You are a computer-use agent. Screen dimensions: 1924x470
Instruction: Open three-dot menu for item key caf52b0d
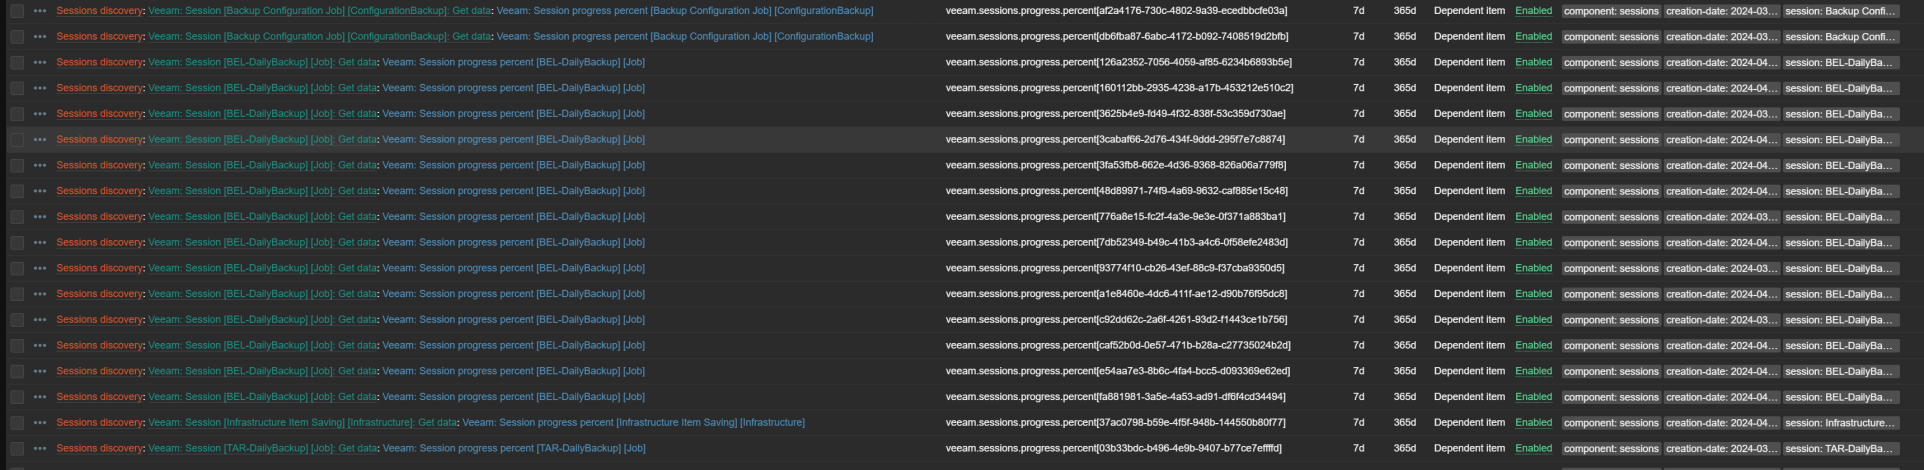tap(40, 346)
